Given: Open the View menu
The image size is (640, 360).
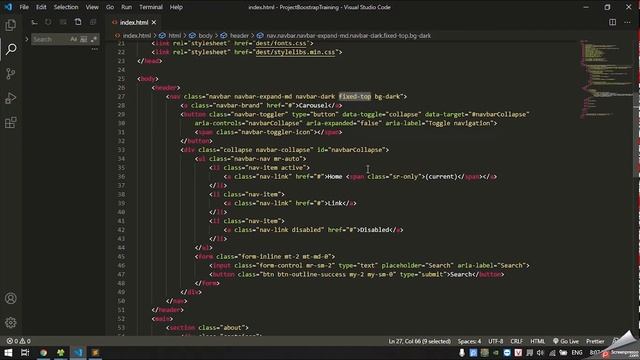Looking at the screenshot, I should (92, 7).
